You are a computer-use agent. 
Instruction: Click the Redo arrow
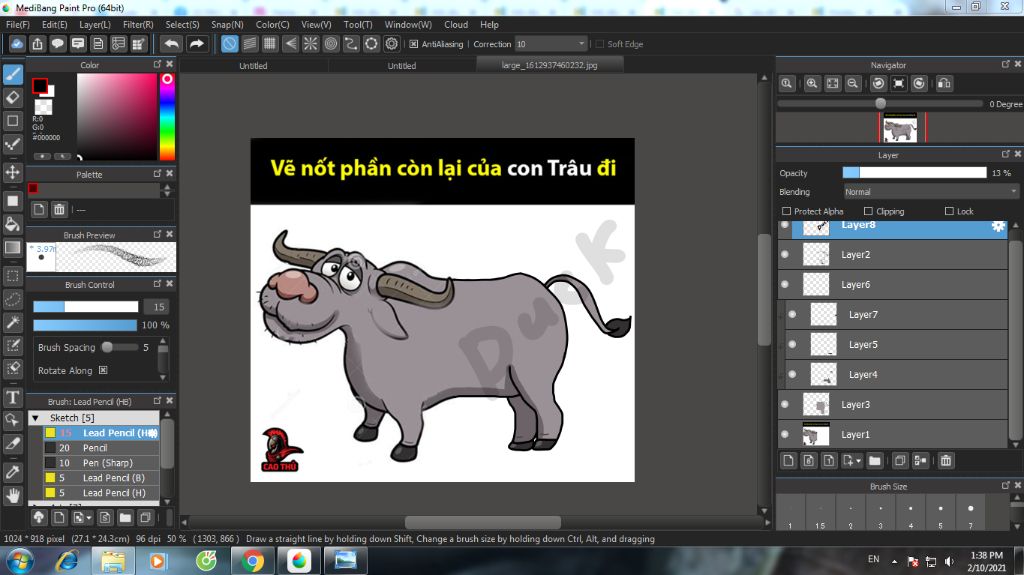196,44
